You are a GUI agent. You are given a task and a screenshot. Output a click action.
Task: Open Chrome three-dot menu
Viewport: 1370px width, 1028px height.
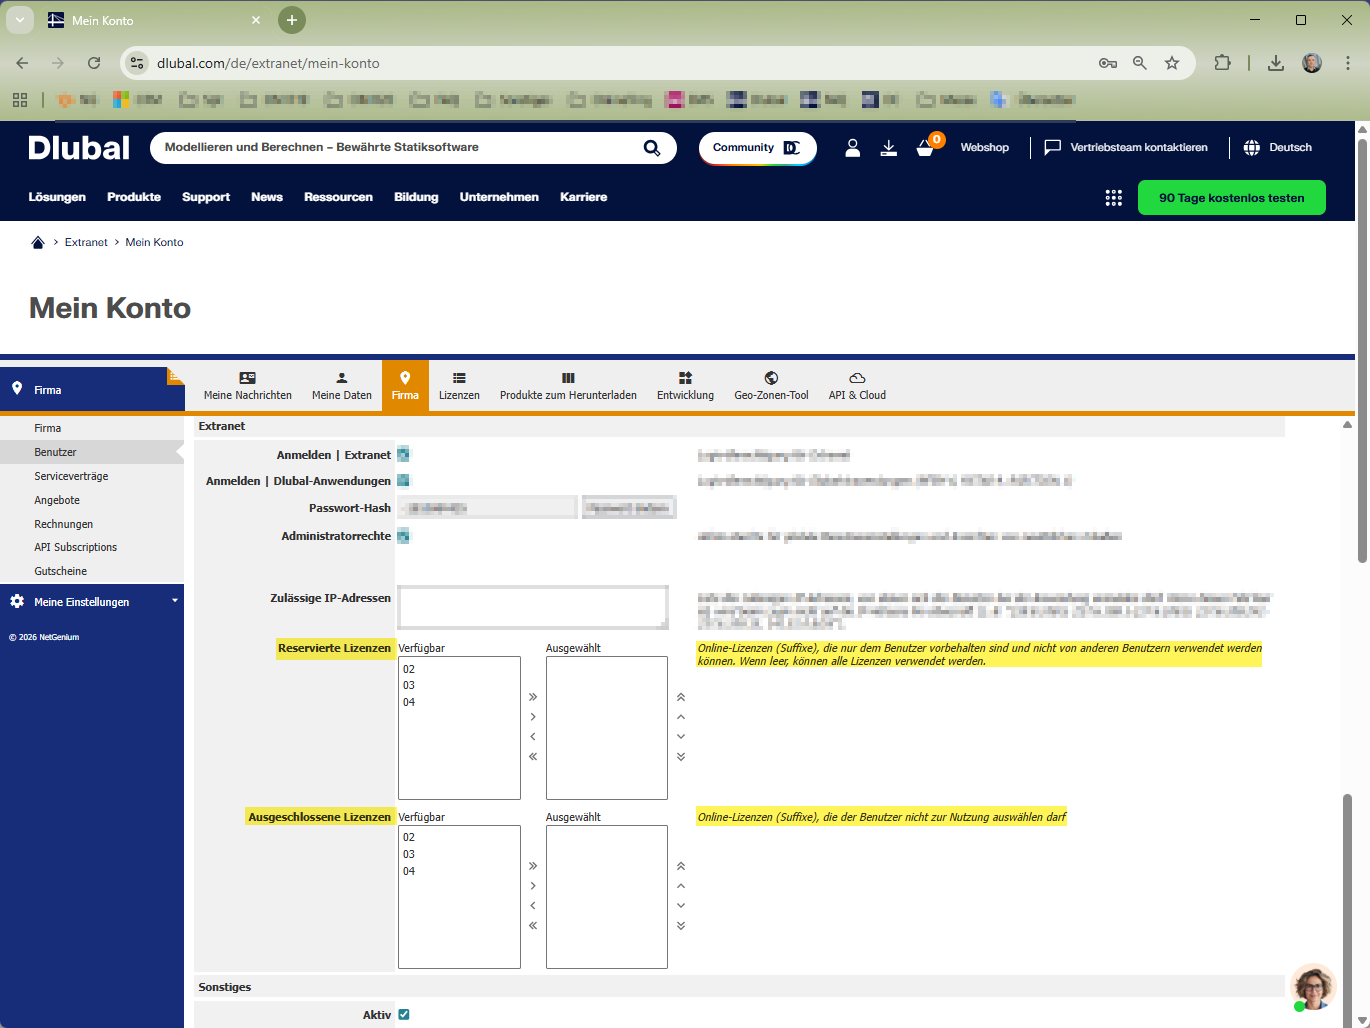(1348, 63)
